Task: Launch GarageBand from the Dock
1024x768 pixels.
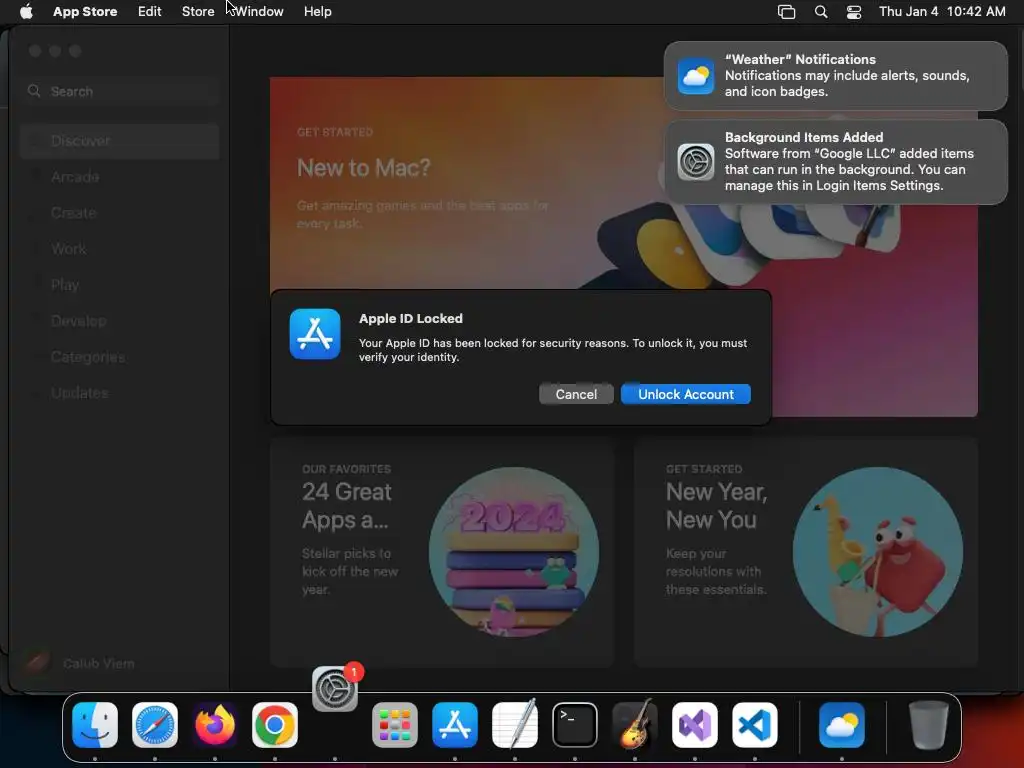Action: 635,725
